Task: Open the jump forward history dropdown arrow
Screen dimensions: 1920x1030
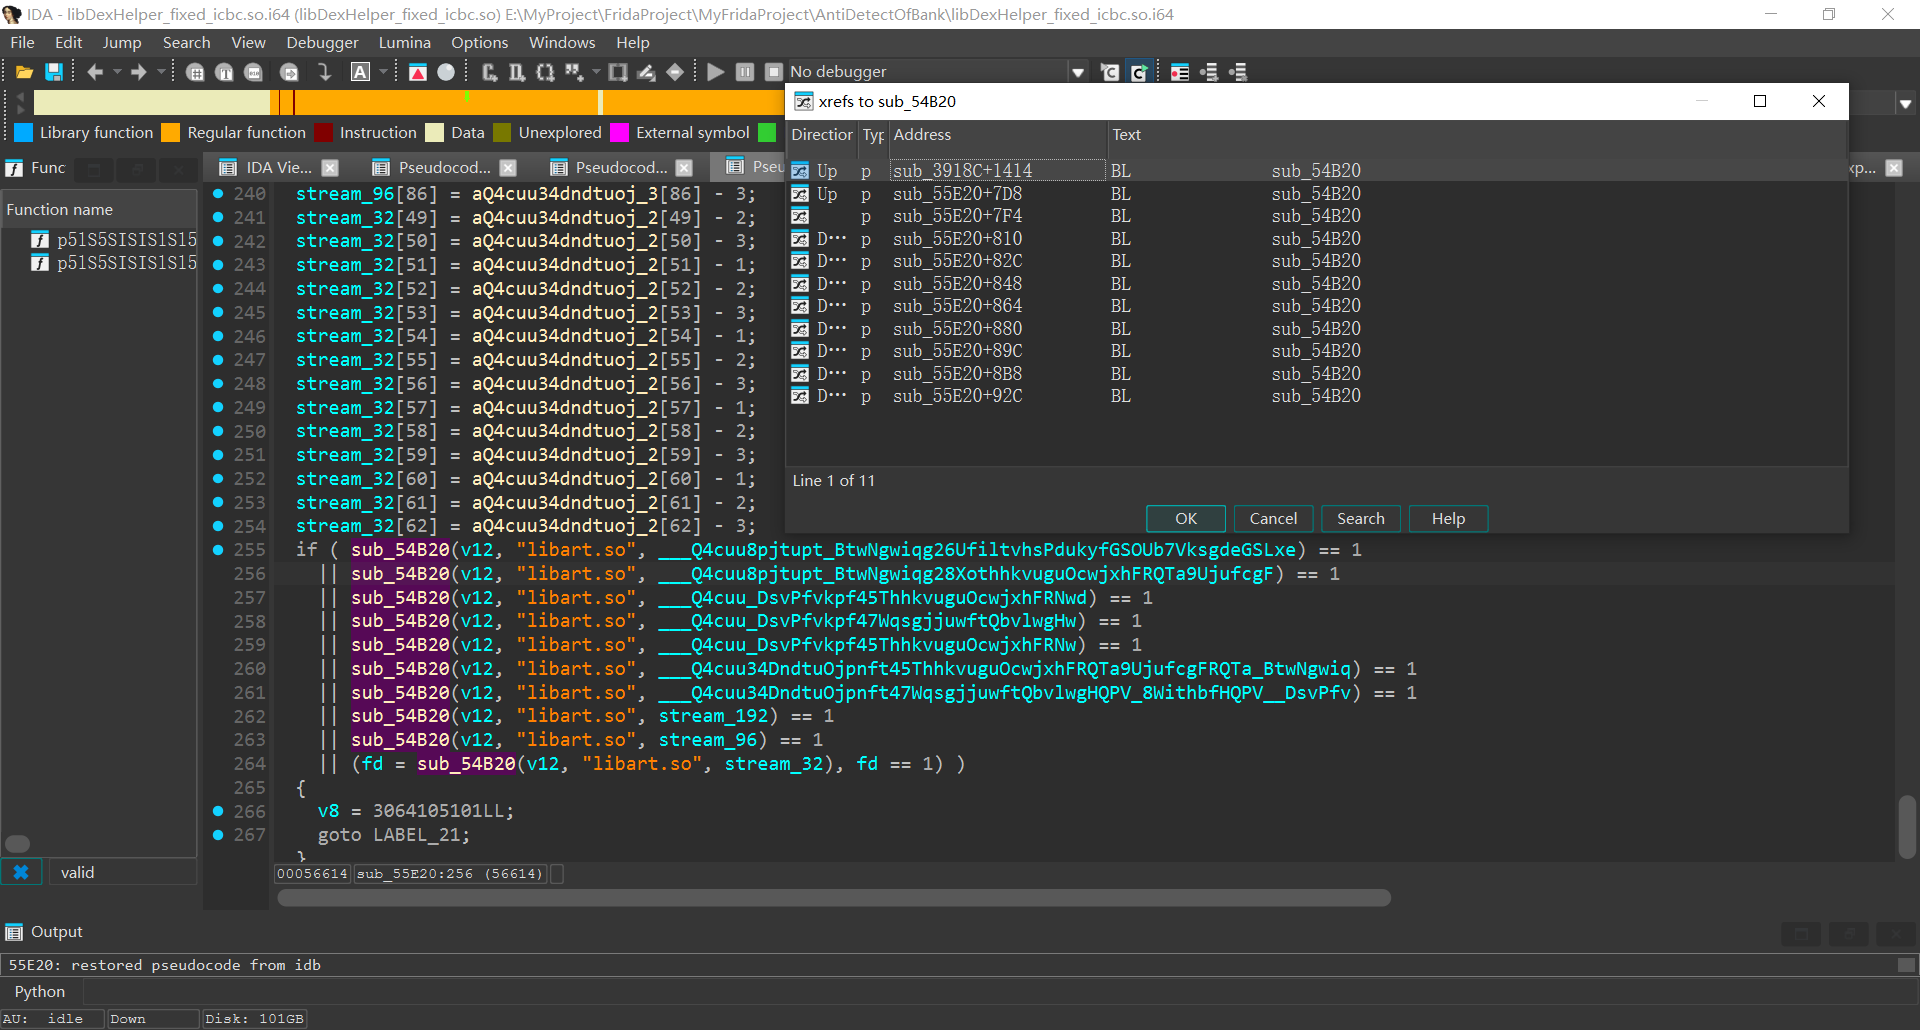Action: pyautogui.click(x=161, y=72)
